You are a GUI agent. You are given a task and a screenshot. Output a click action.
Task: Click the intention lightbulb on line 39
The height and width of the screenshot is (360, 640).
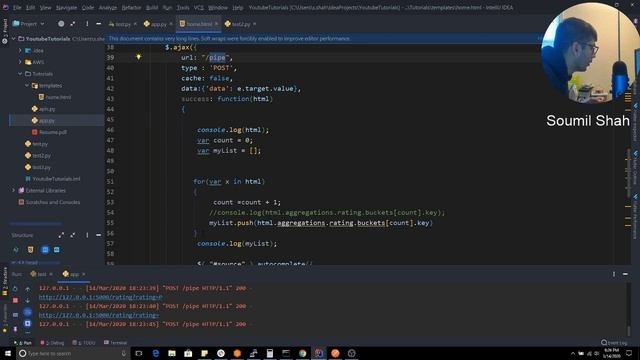pos(139,57)
